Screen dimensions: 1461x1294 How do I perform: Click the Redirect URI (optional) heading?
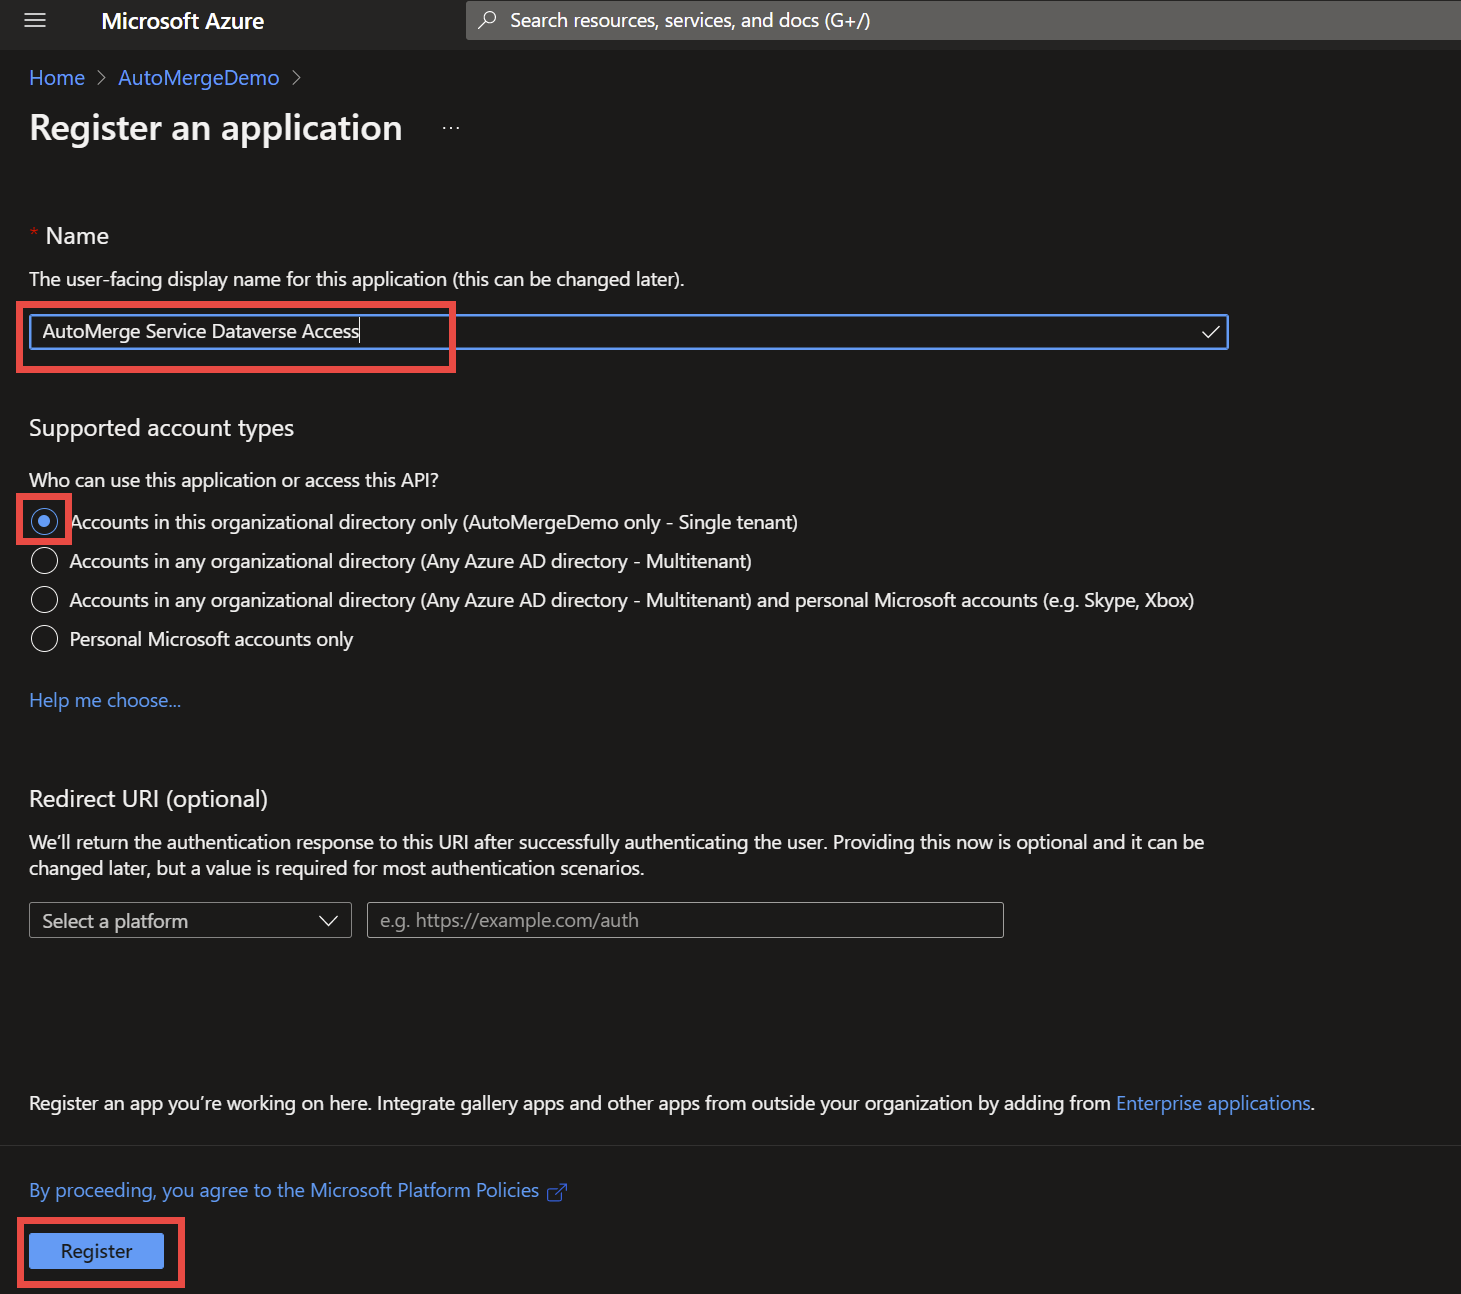coord(148,799)
